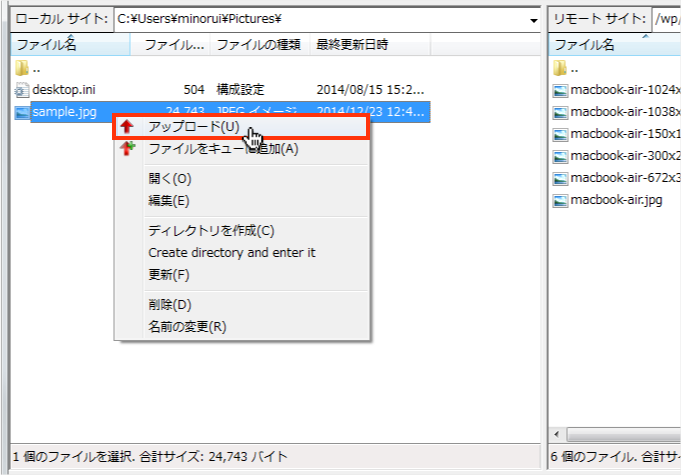Select remote file macbook-air-672x3
Viewport: 681px width, 475px height.
point(625,178)
